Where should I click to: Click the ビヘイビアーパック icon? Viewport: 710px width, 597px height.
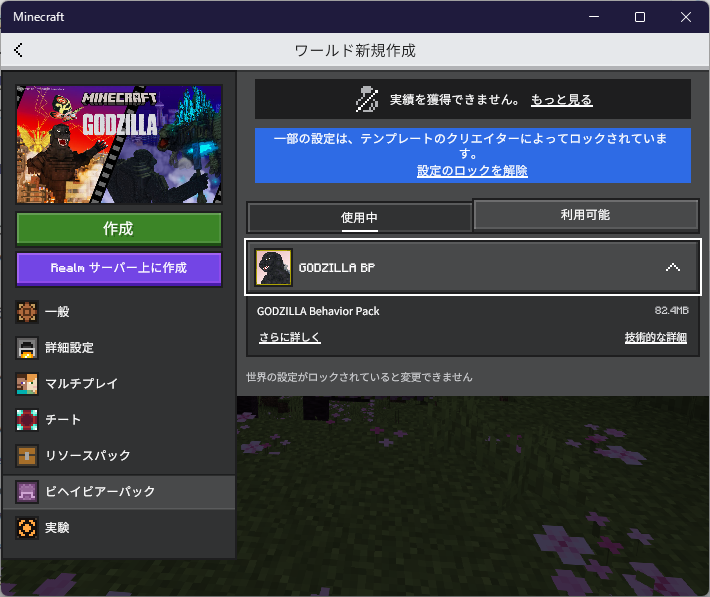[x=27, y=491]
